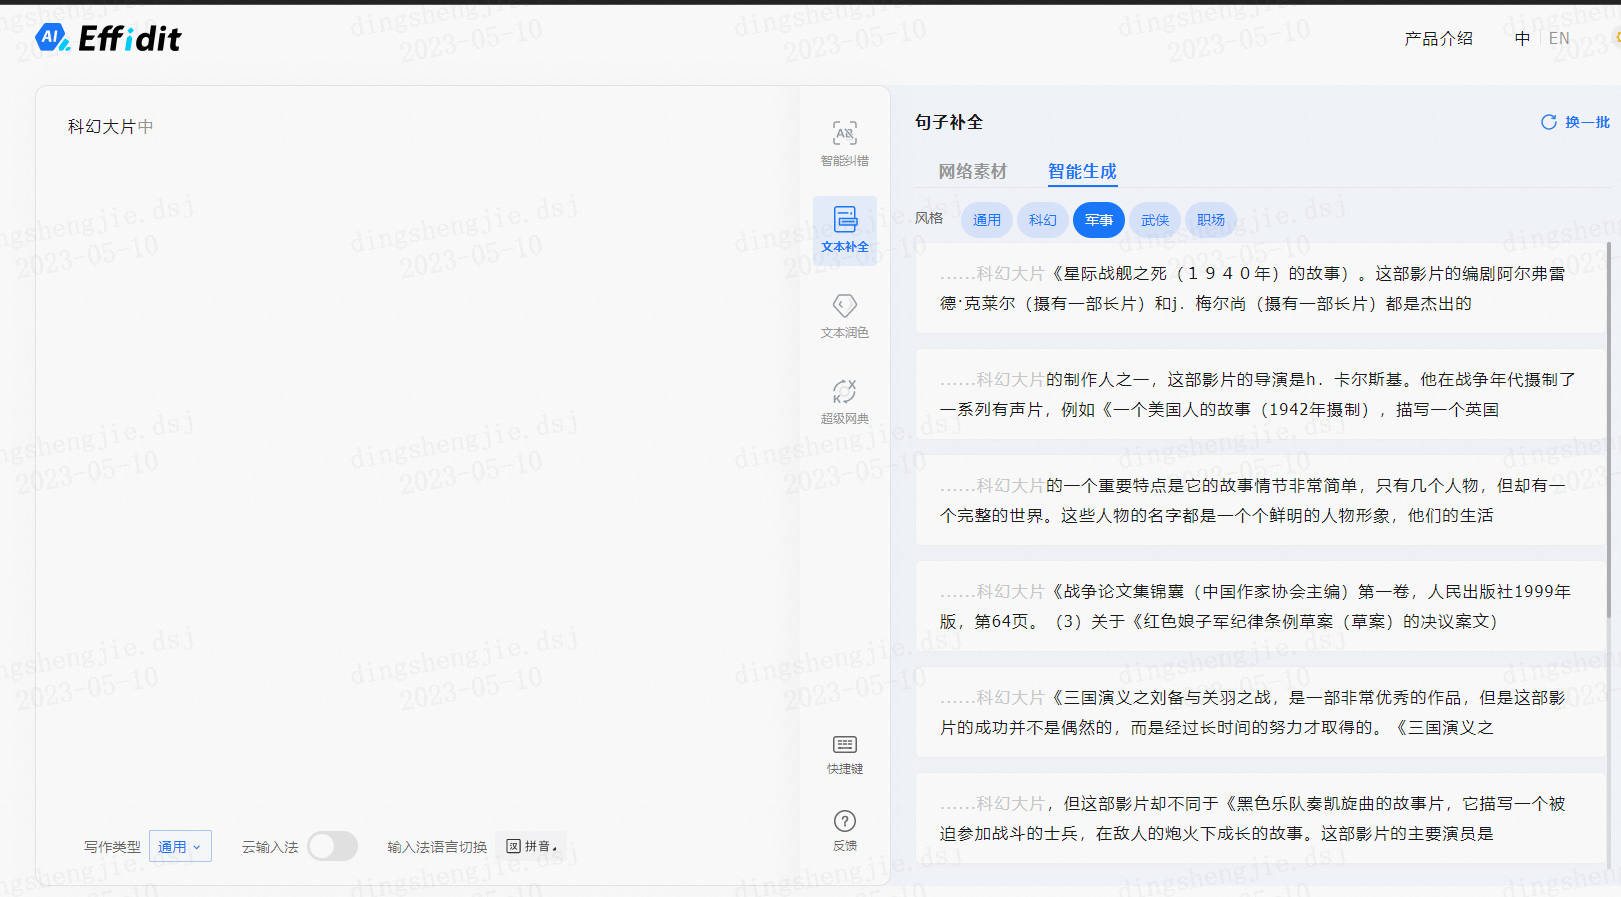Insert suggestion mentioning 星际战舰之死
The height and width of the screenshot is (897, 1621).
coord(1260,288)
